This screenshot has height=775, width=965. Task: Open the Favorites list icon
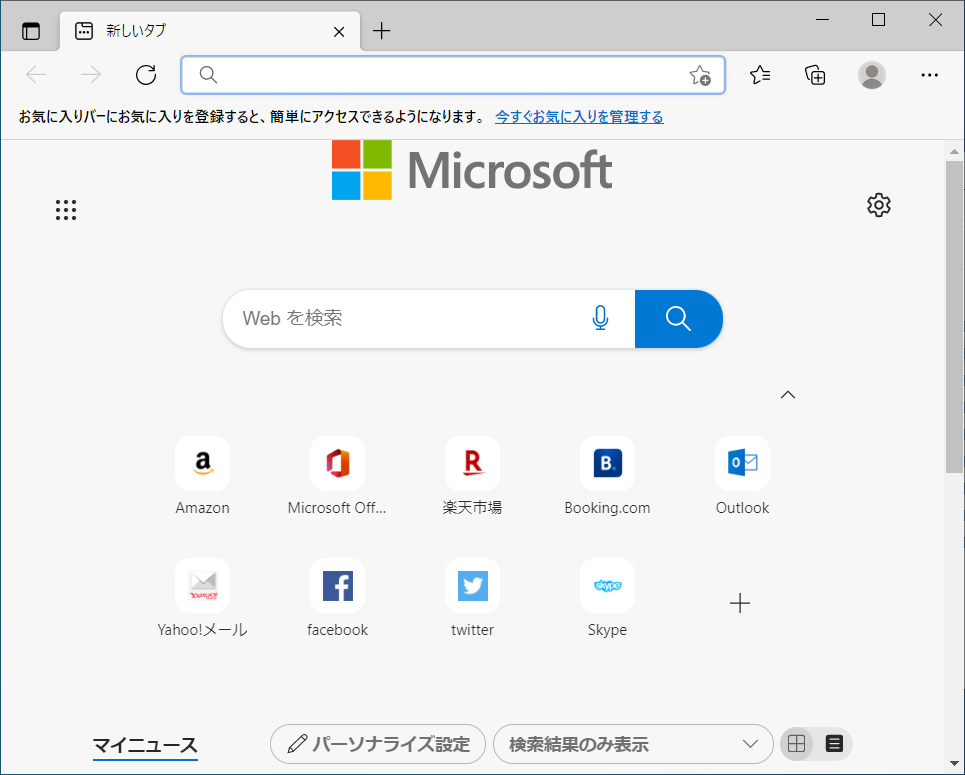tap(760, 75)
